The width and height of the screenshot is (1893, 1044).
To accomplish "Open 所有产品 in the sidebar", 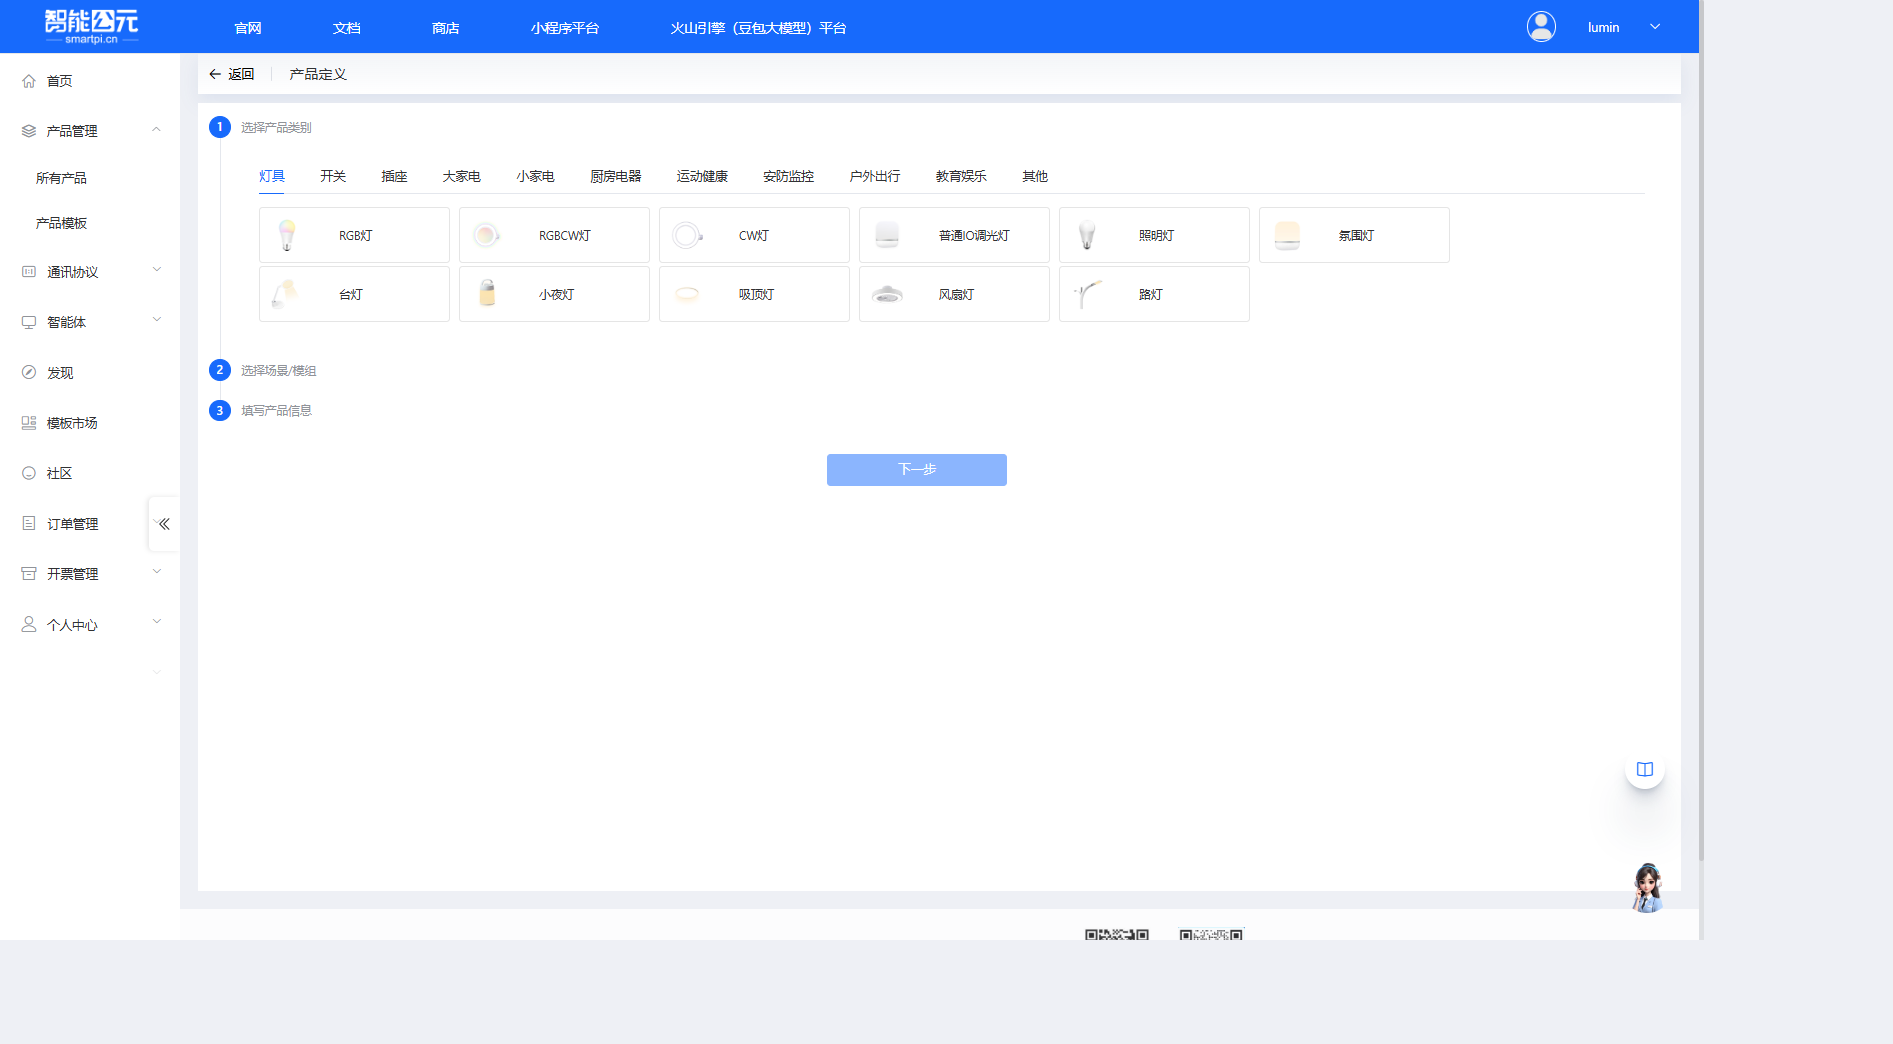I will click(x=61, y=178).
